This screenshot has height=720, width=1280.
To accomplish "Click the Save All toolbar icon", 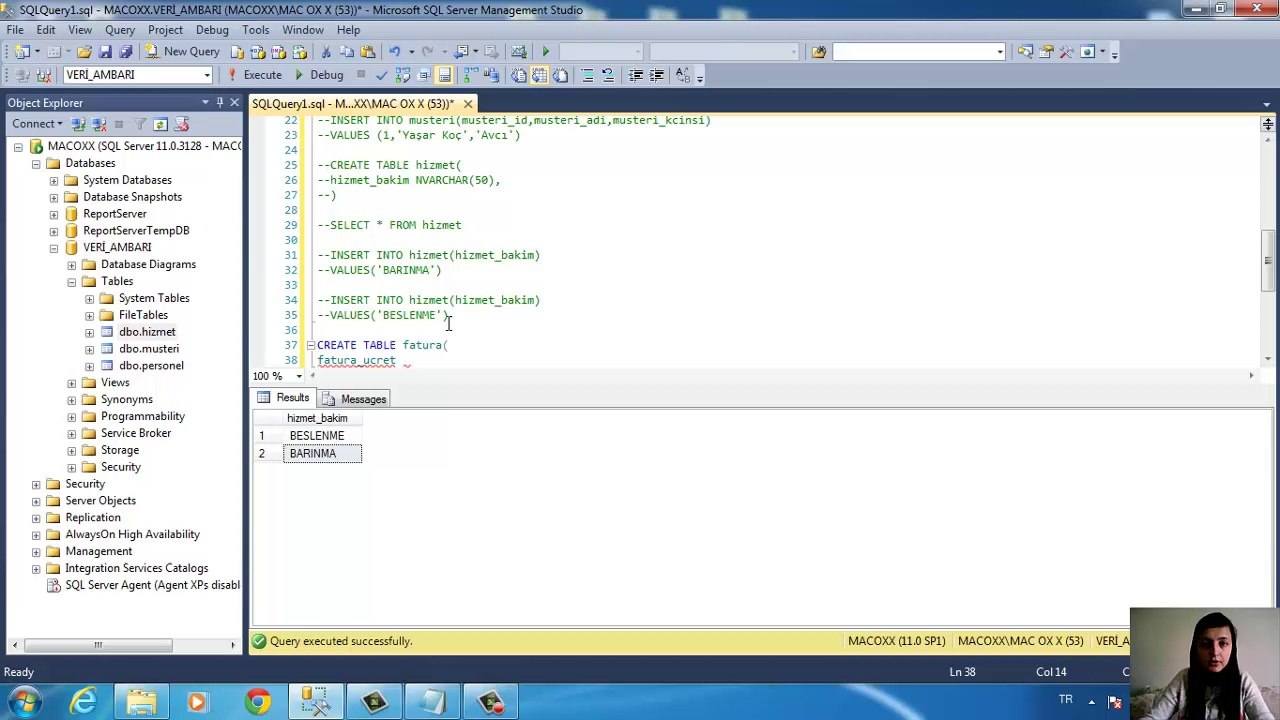I will tap(125, 52).
